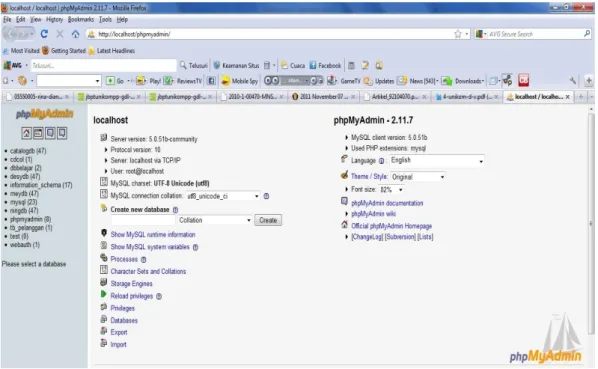The height and width of the screenshot is (369, 598).
Task: Click the Cuaca weather toolbar button
Action: click(x=293, y=66)
